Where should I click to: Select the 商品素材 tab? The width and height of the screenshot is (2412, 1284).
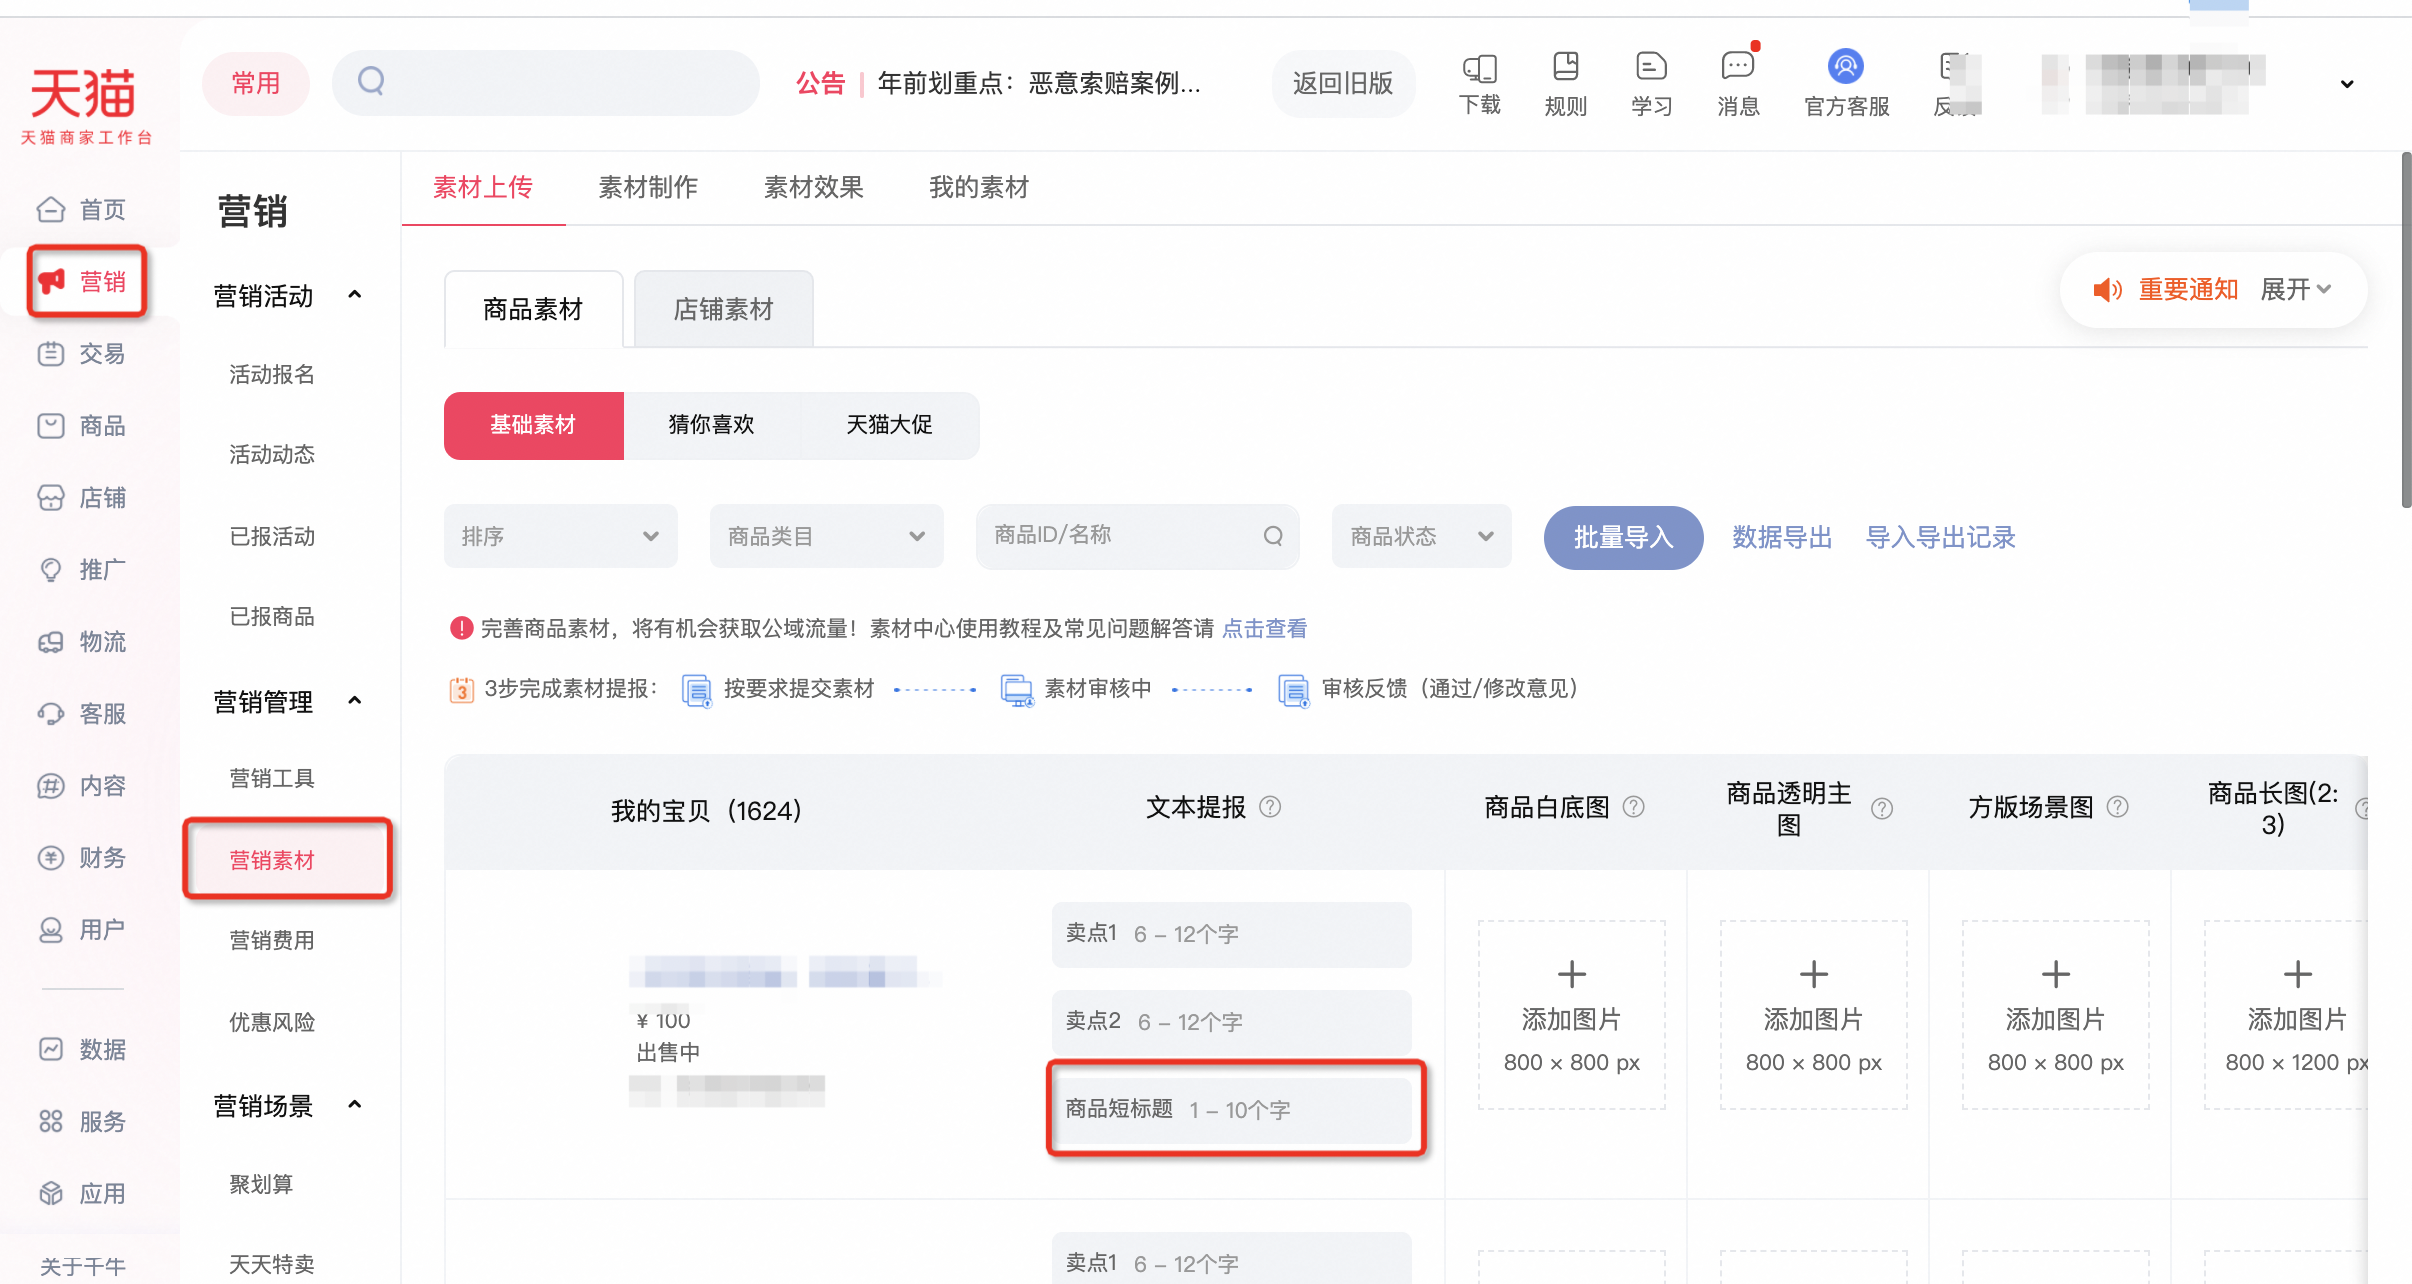[533, 309]
